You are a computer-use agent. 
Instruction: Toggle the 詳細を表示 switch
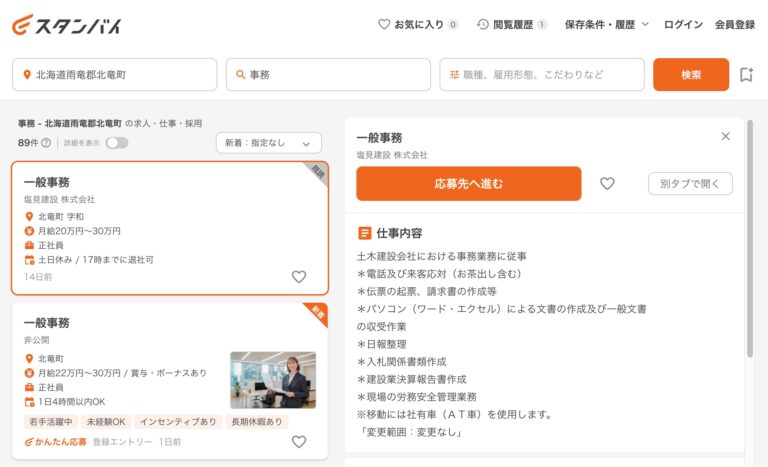117,143
